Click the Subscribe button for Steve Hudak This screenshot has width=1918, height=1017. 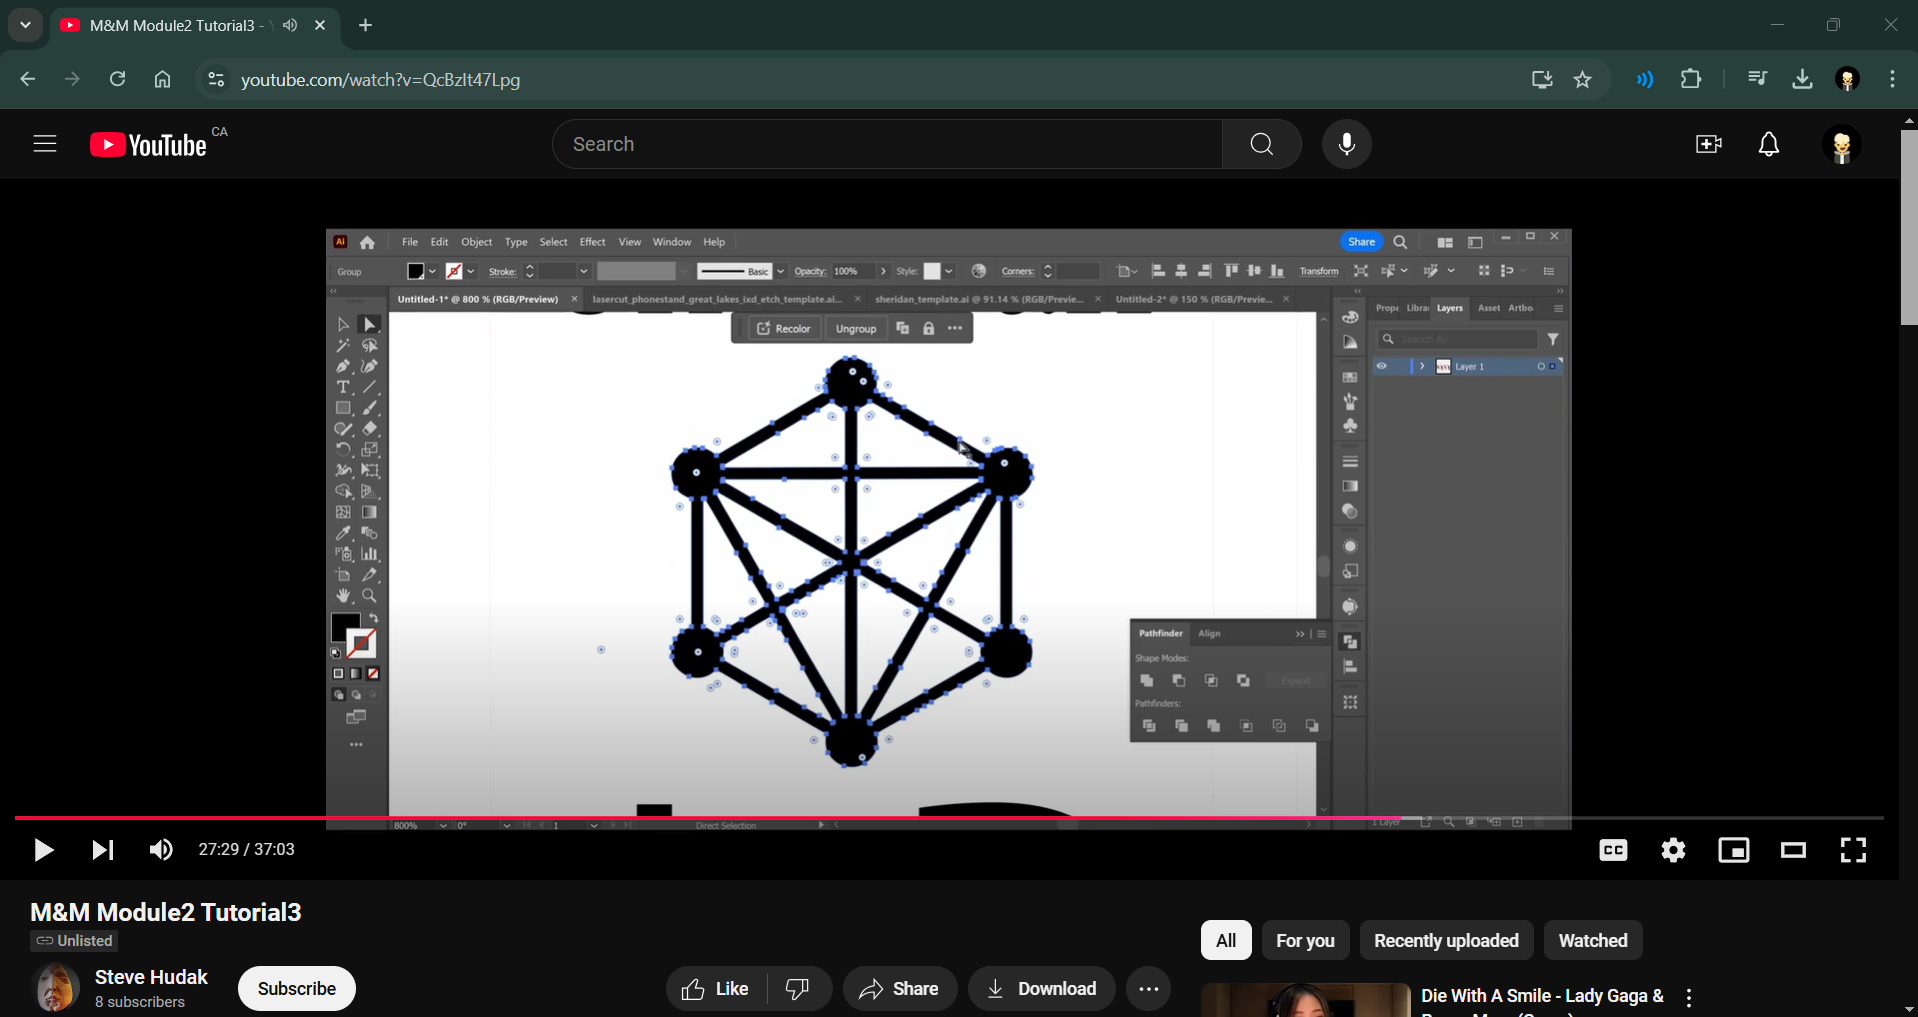tap(296, 988)
